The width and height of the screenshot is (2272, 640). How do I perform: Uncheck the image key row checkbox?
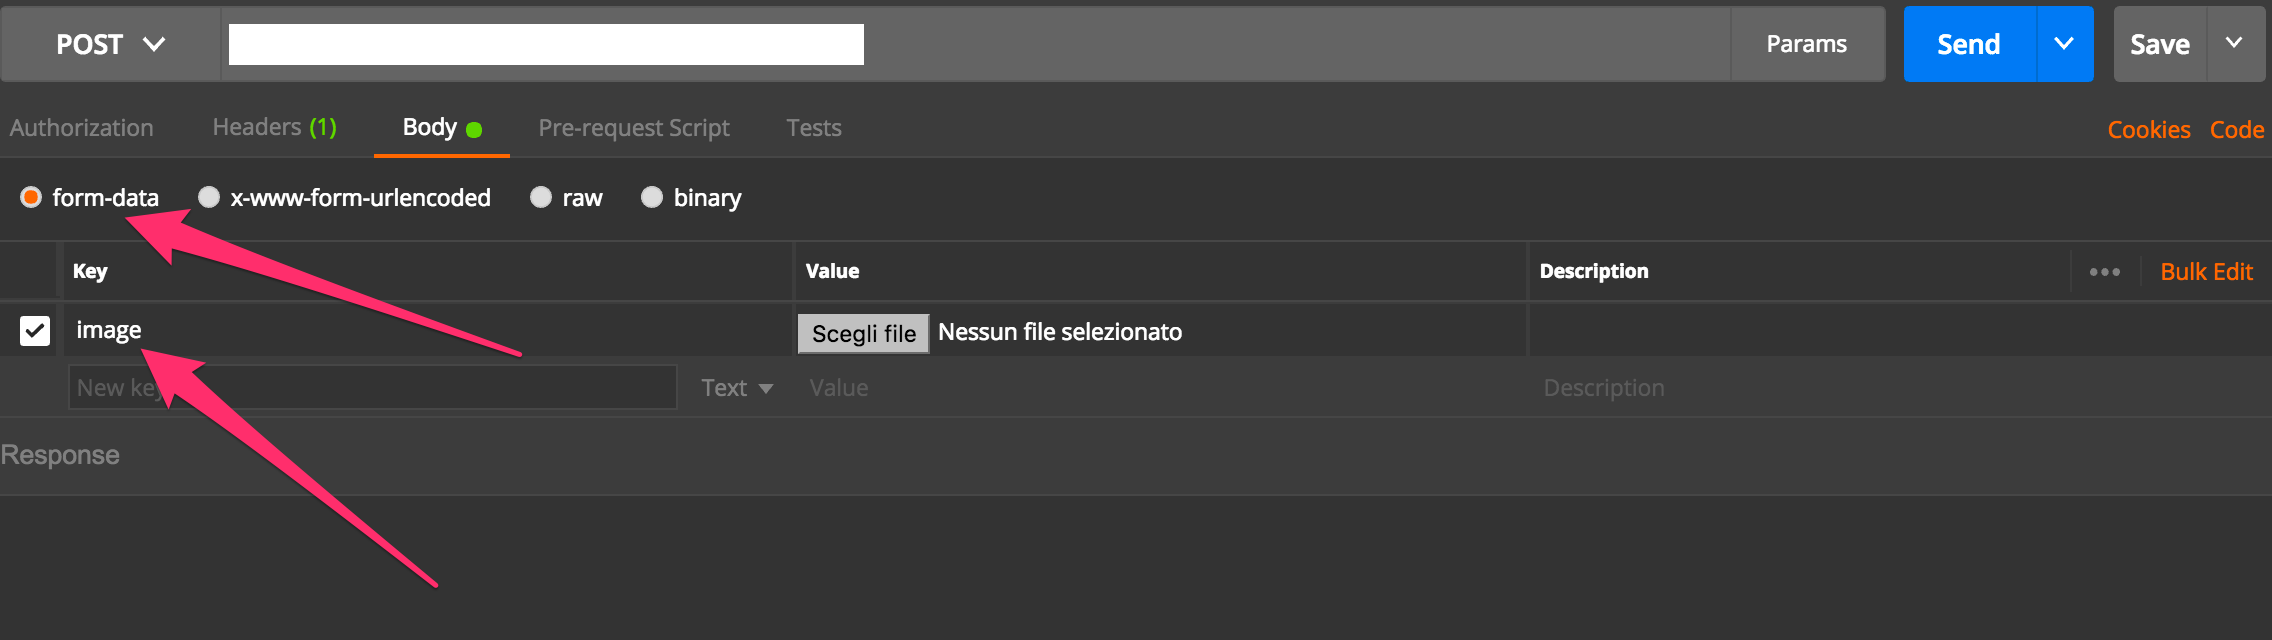coord(35,330)
